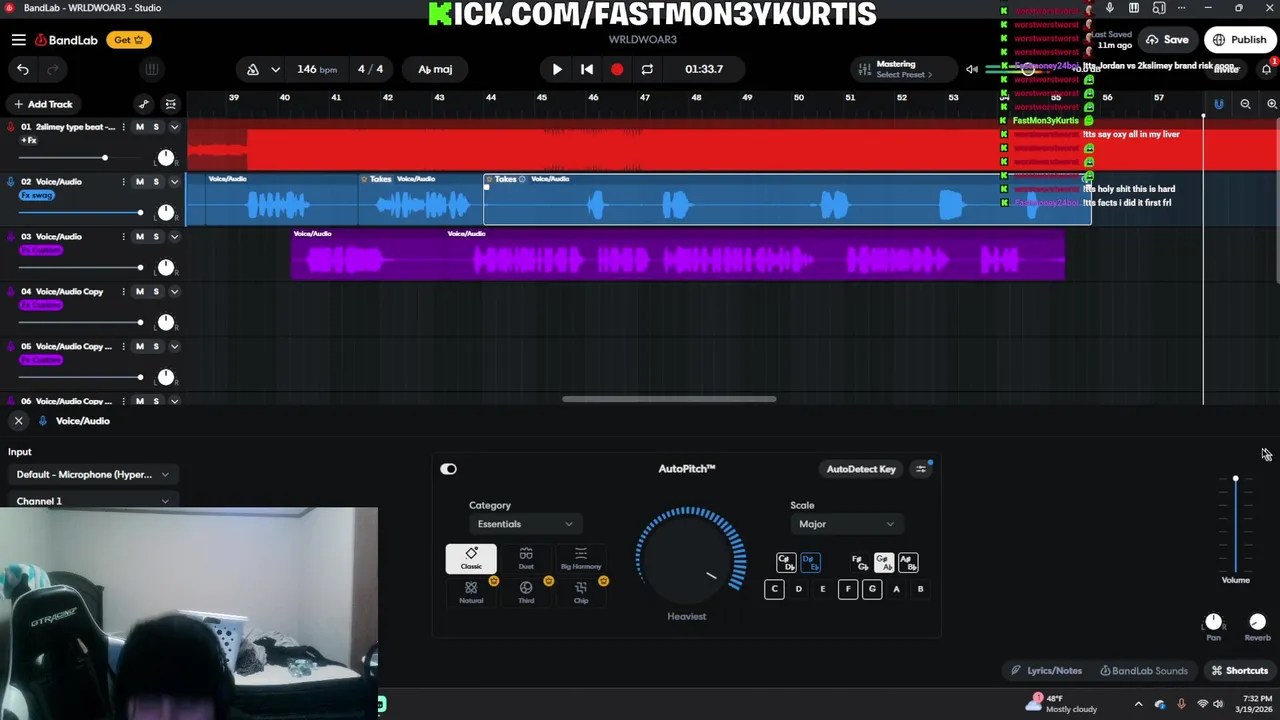Select the Chip AutoPitch effect

581,593
